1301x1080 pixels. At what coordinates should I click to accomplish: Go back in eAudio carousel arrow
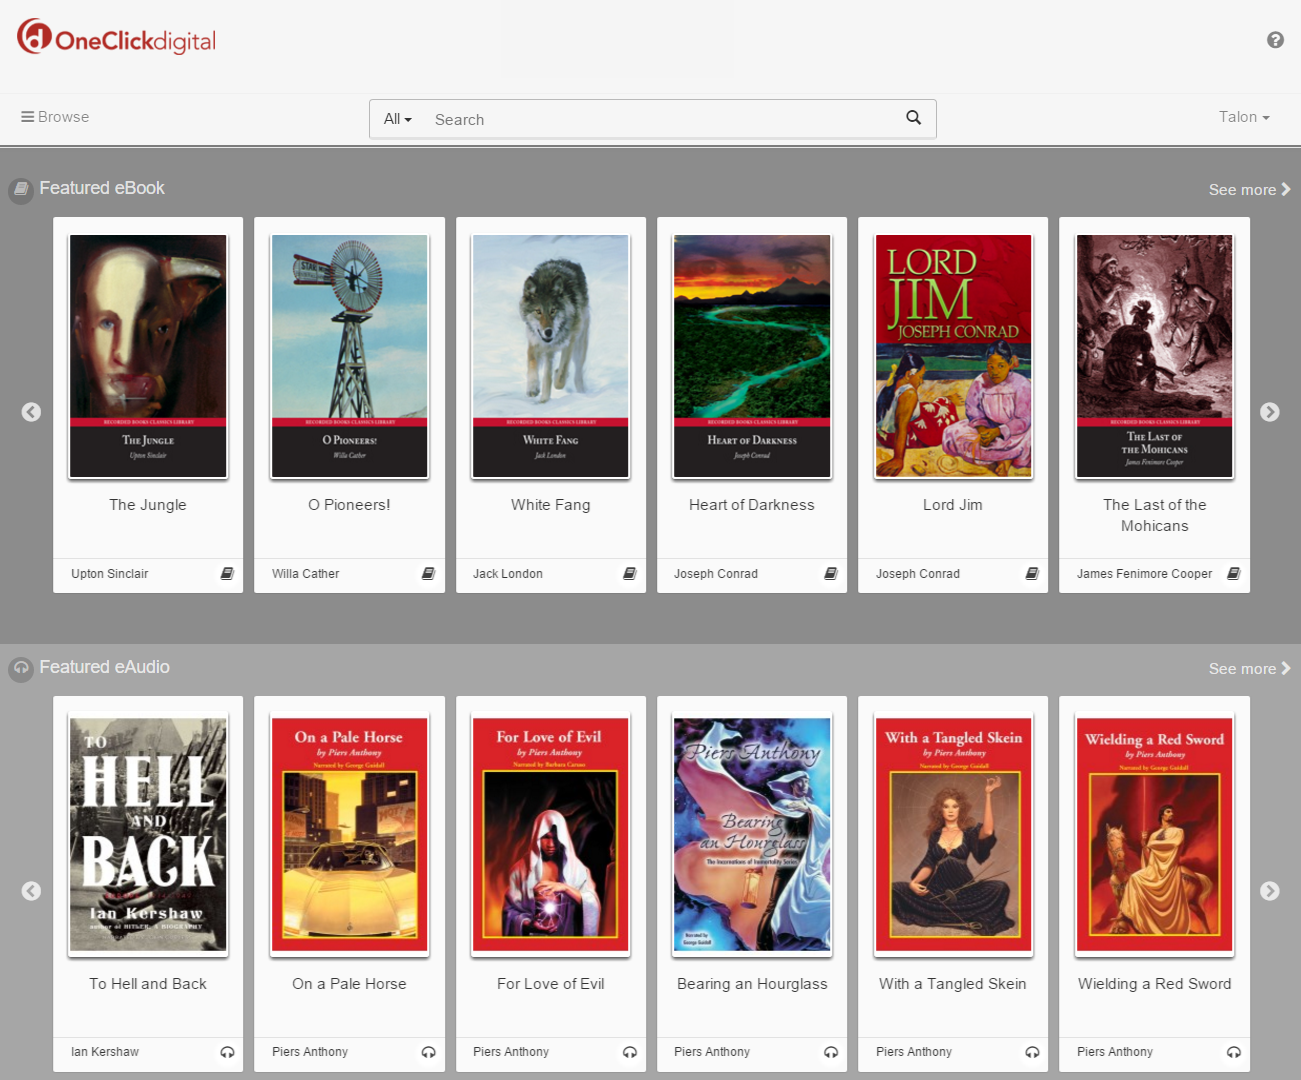click(x=32, y=891)
